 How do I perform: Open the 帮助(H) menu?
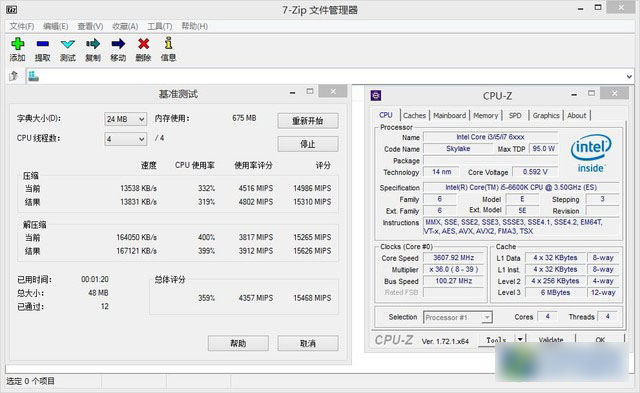point(195,27)
